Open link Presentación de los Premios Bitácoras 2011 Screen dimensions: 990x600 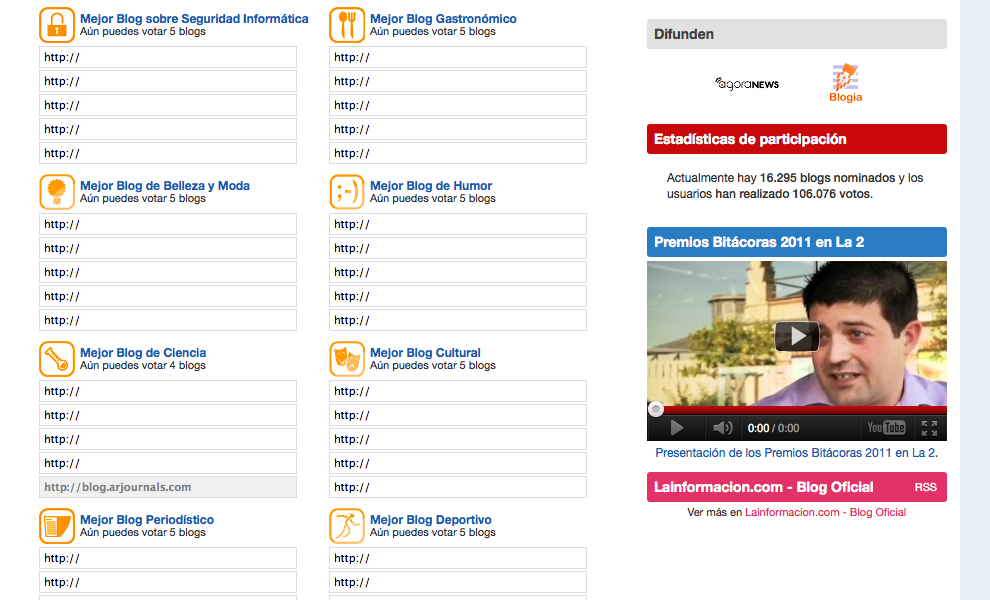(x=796, y=453)
